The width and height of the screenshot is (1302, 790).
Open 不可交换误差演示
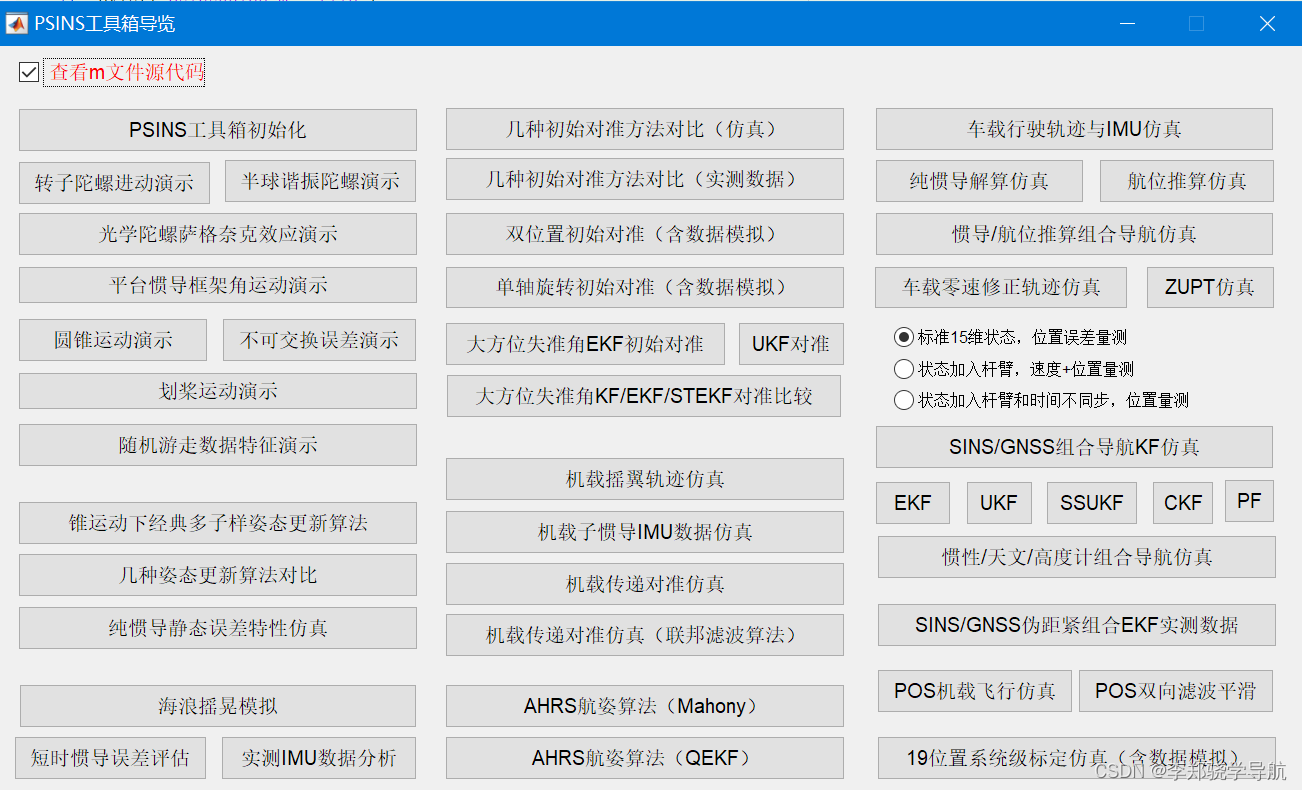point(320,340)
